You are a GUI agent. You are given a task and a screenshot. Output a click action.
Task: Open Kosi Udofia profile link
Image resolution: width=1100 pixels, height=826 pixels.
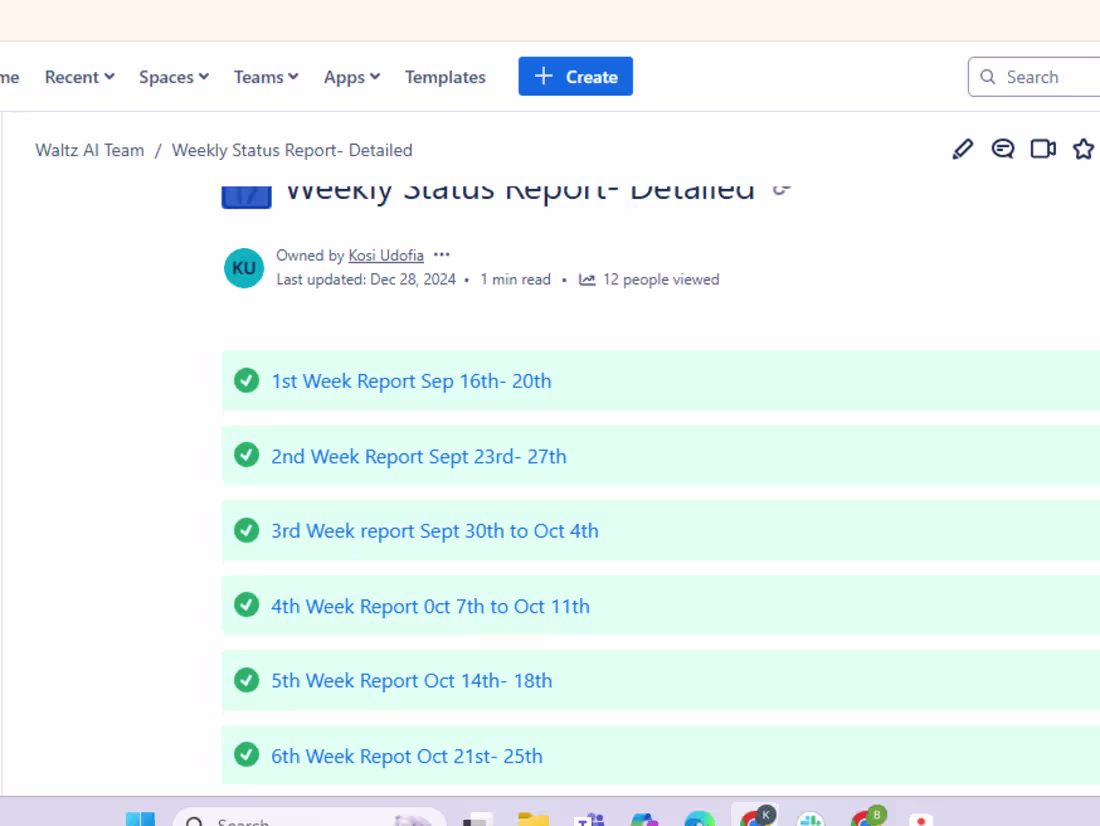point(386,255)
